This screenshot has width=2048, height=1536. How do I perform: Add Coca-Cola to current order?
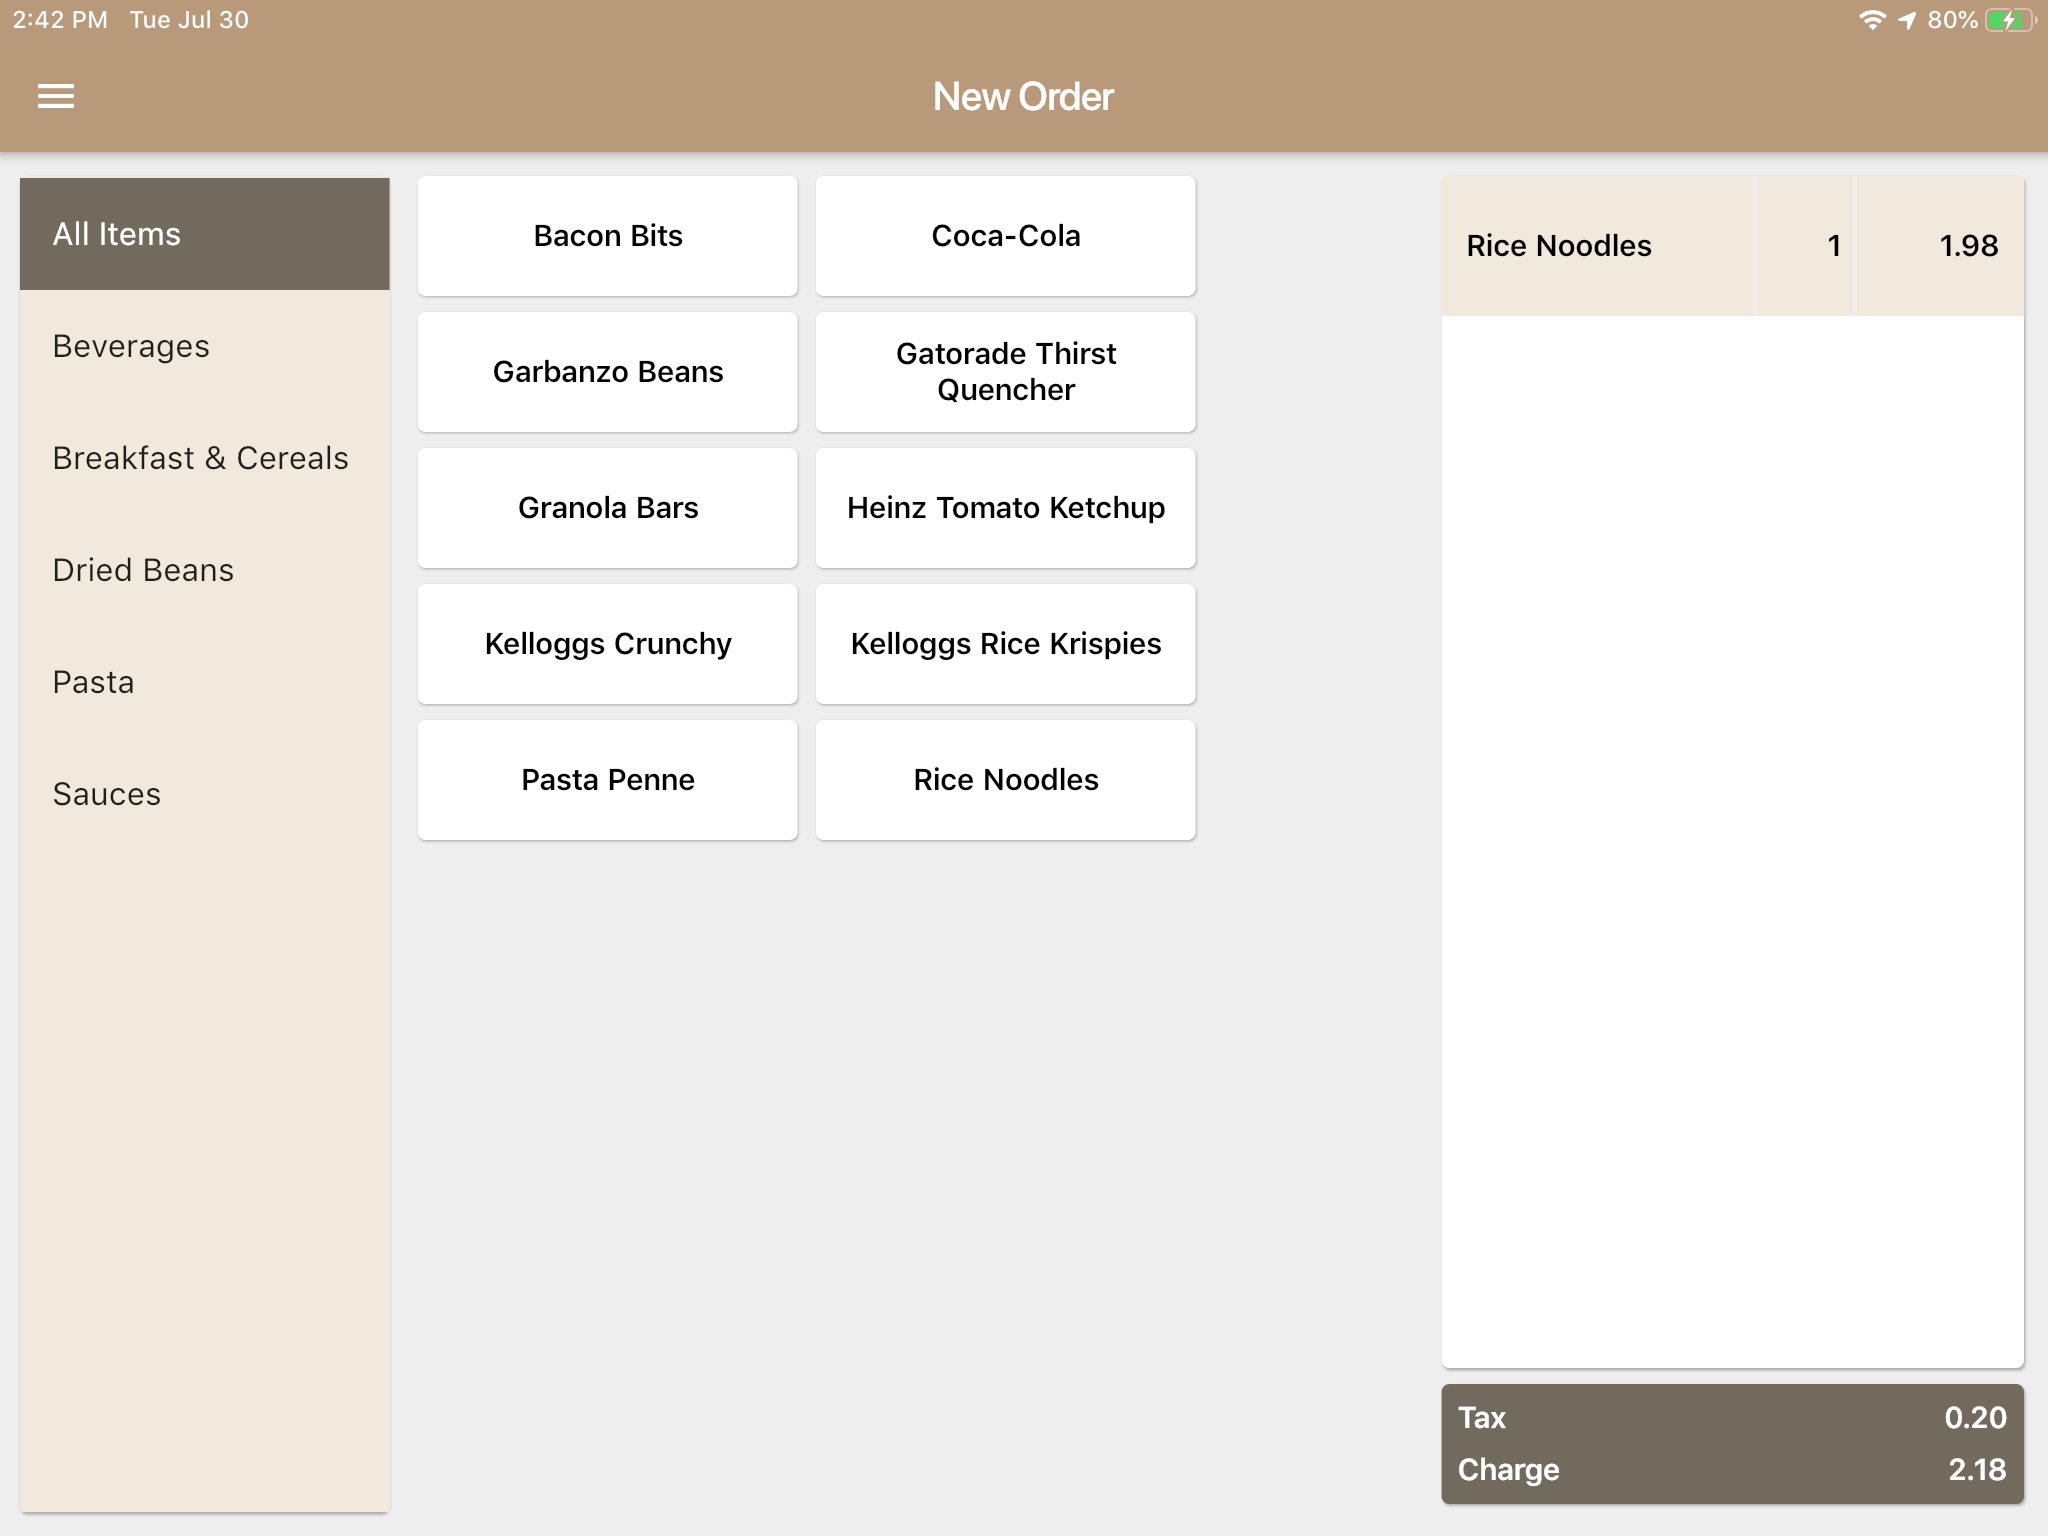[x=1005, y=236]
